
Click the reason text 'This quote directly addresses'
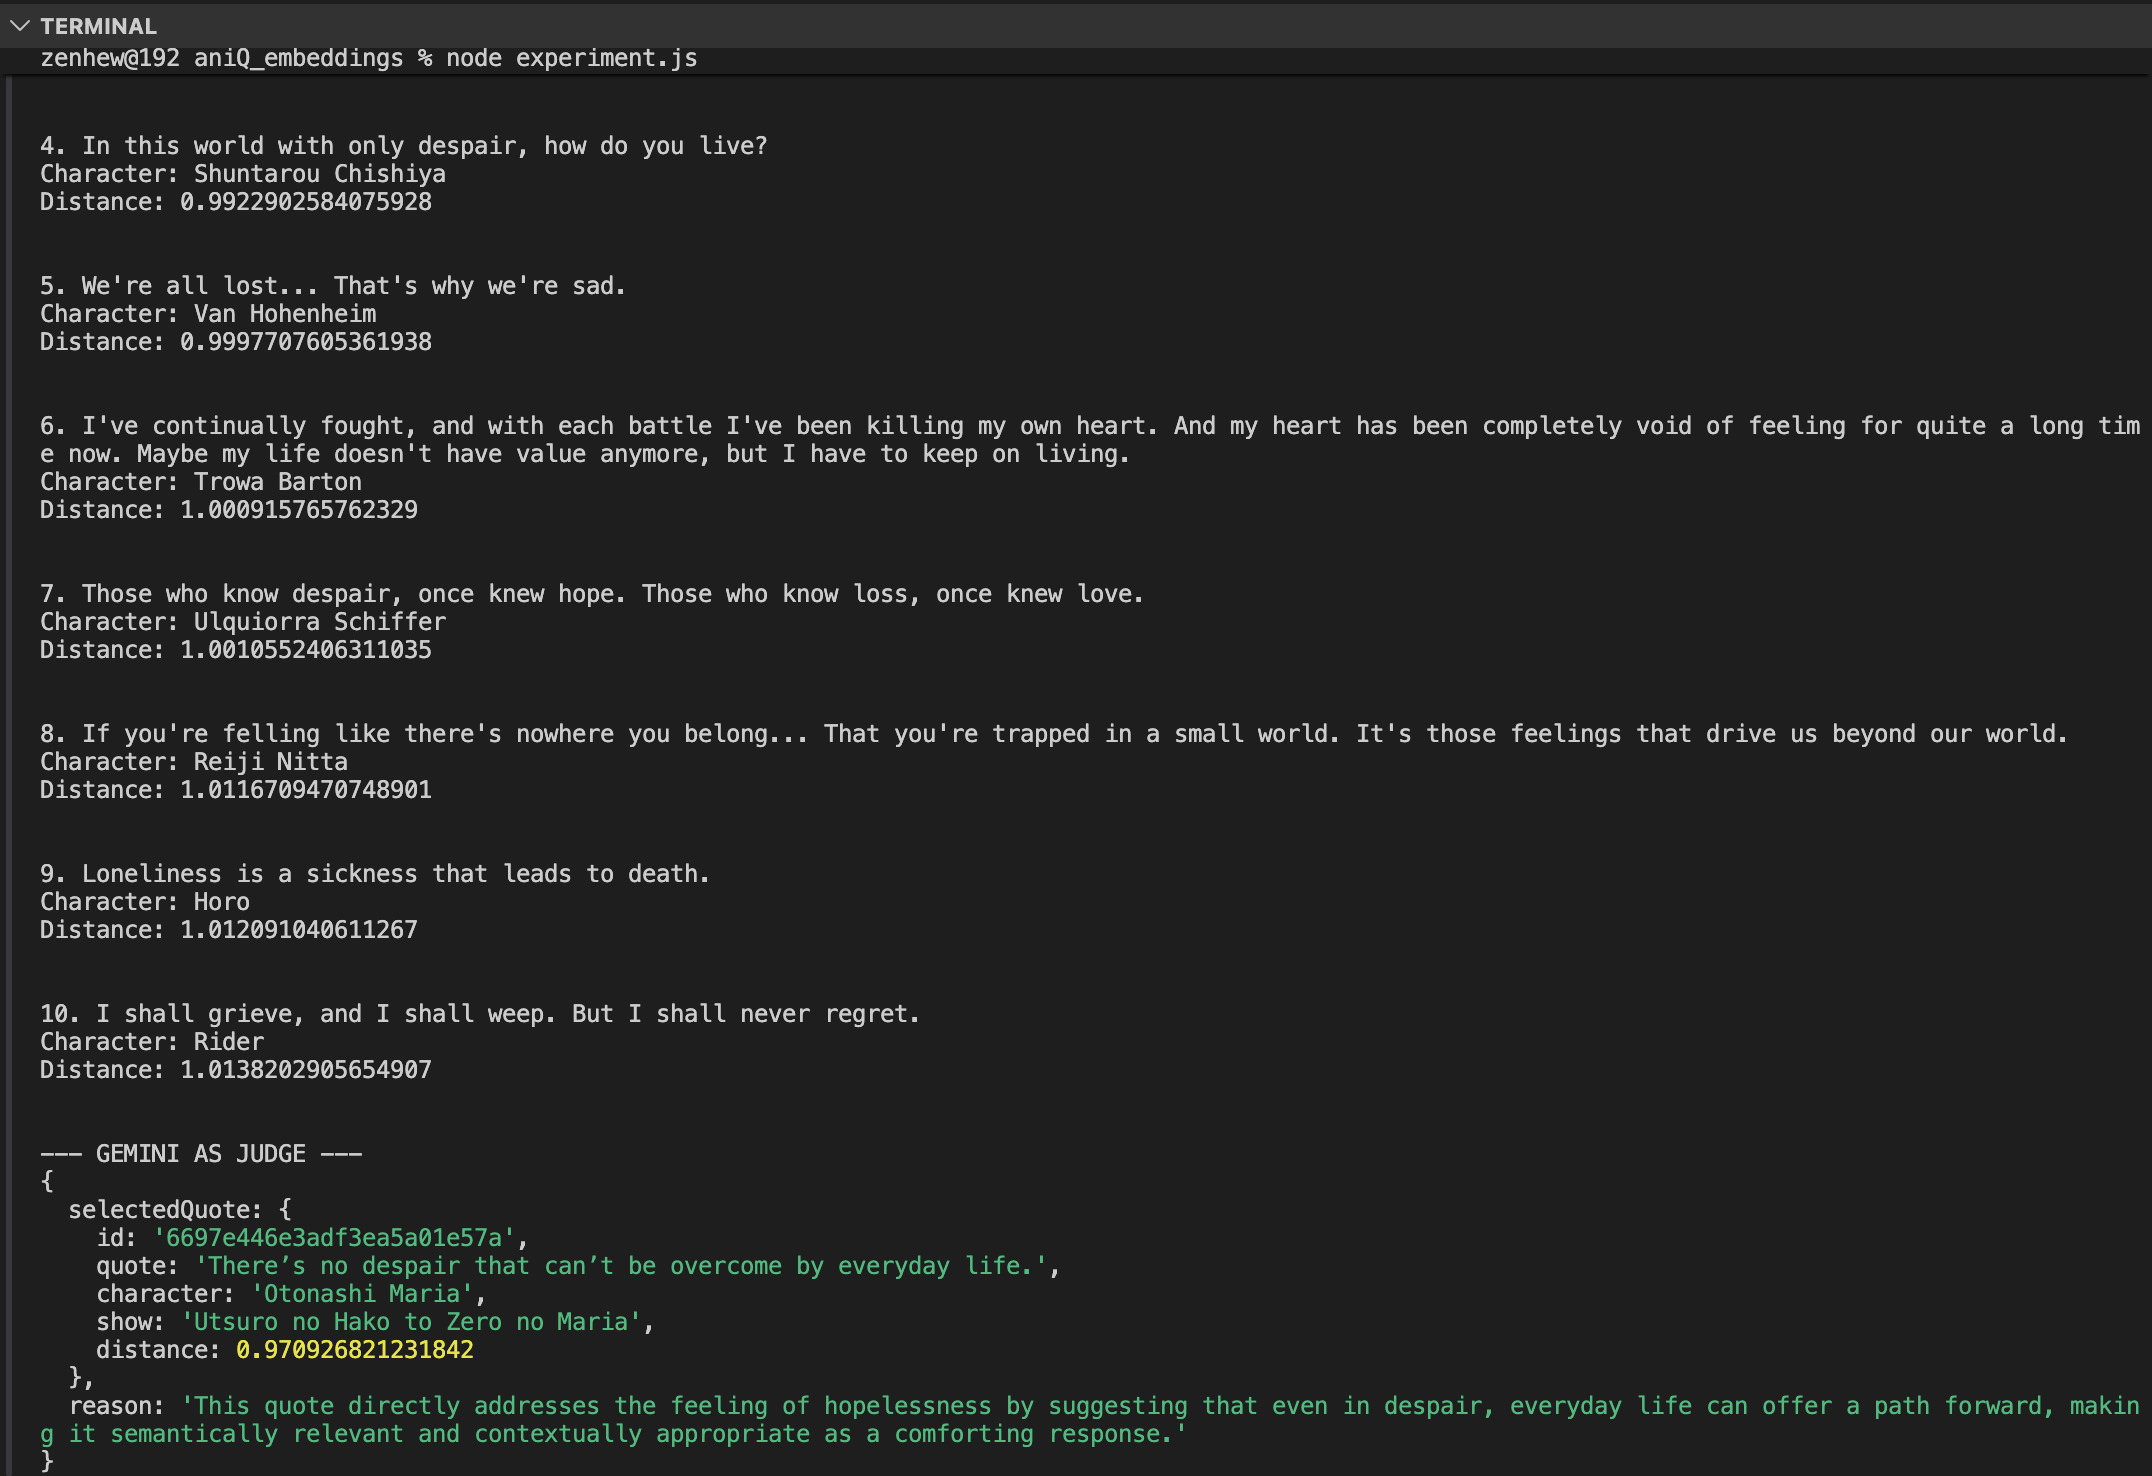click(x=1090, y=1420)
